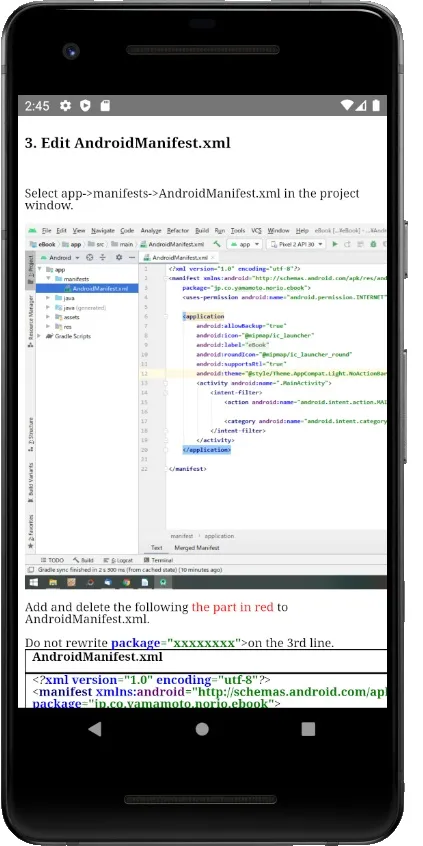The image size is (423, 846).
Task: Open the Build menu in the menu bar
Action: click(x=202, y=230)
